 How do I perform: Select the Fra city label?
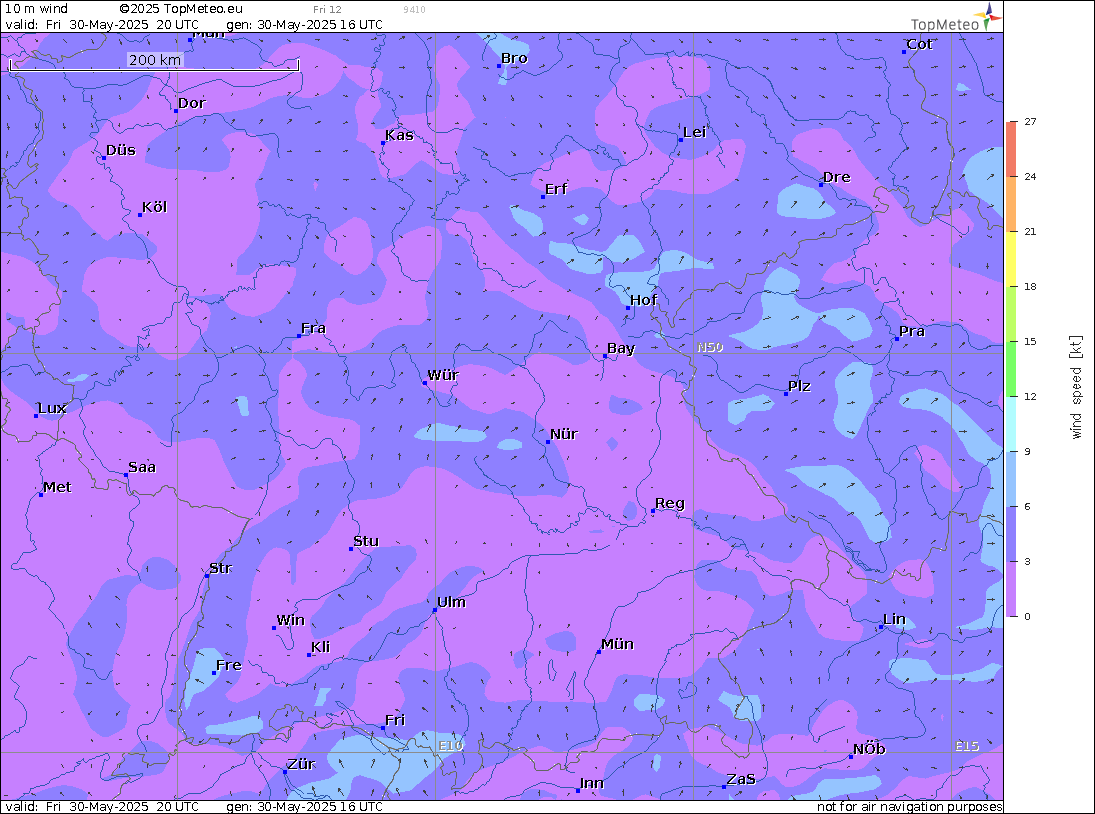pyautogui.click(x=313, y=328)
